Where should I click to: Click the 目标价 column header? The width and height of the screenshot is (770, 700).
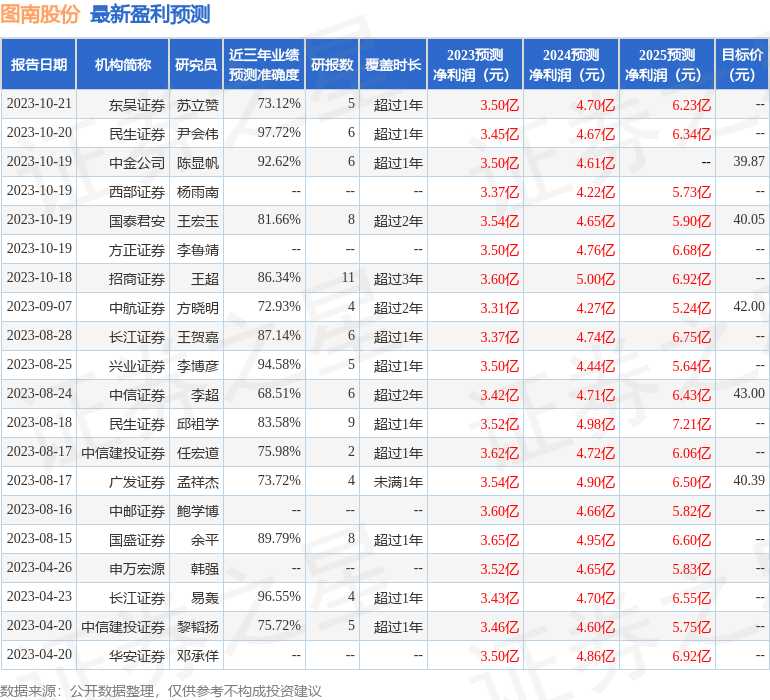[742, 64]
